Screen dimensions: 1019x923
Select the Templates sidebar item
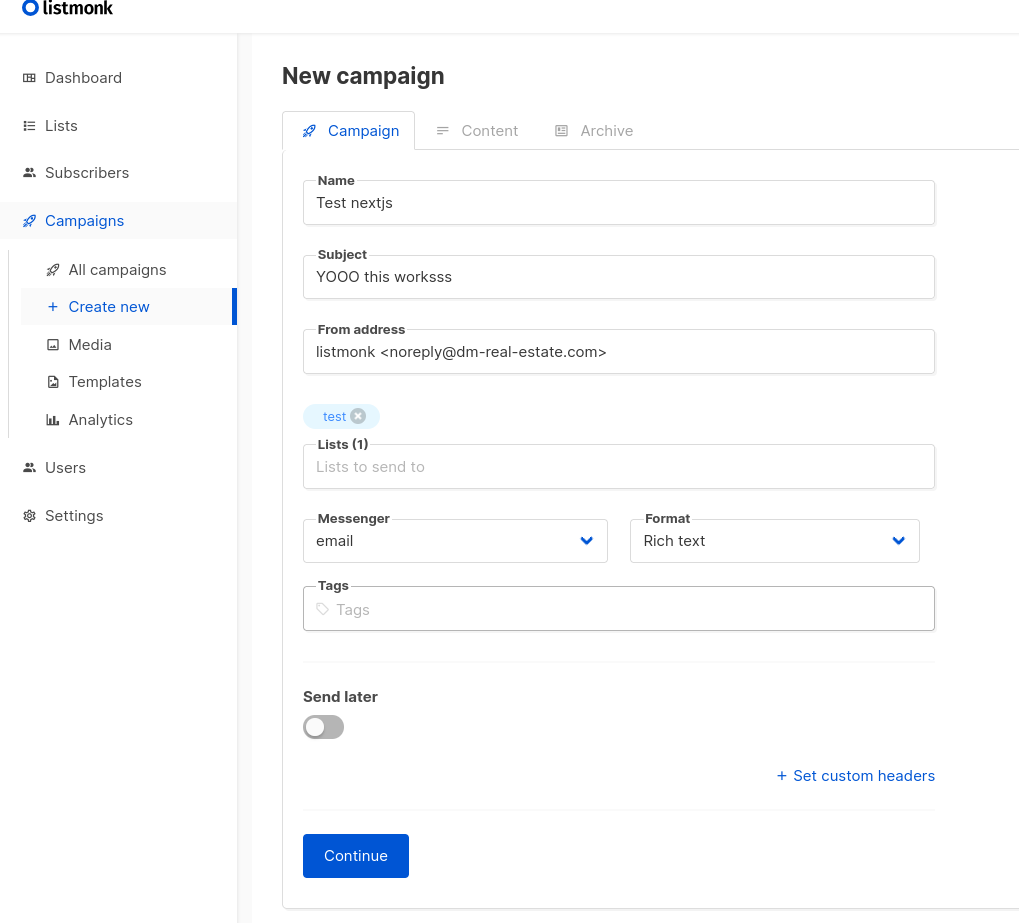(x=103, y=382)
